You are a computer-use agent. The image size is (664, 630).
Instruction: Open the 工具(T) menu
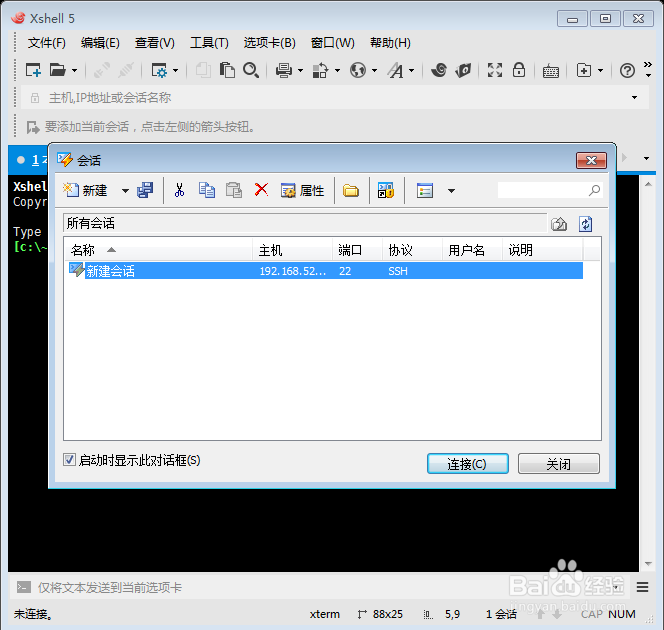coord(209,43)
